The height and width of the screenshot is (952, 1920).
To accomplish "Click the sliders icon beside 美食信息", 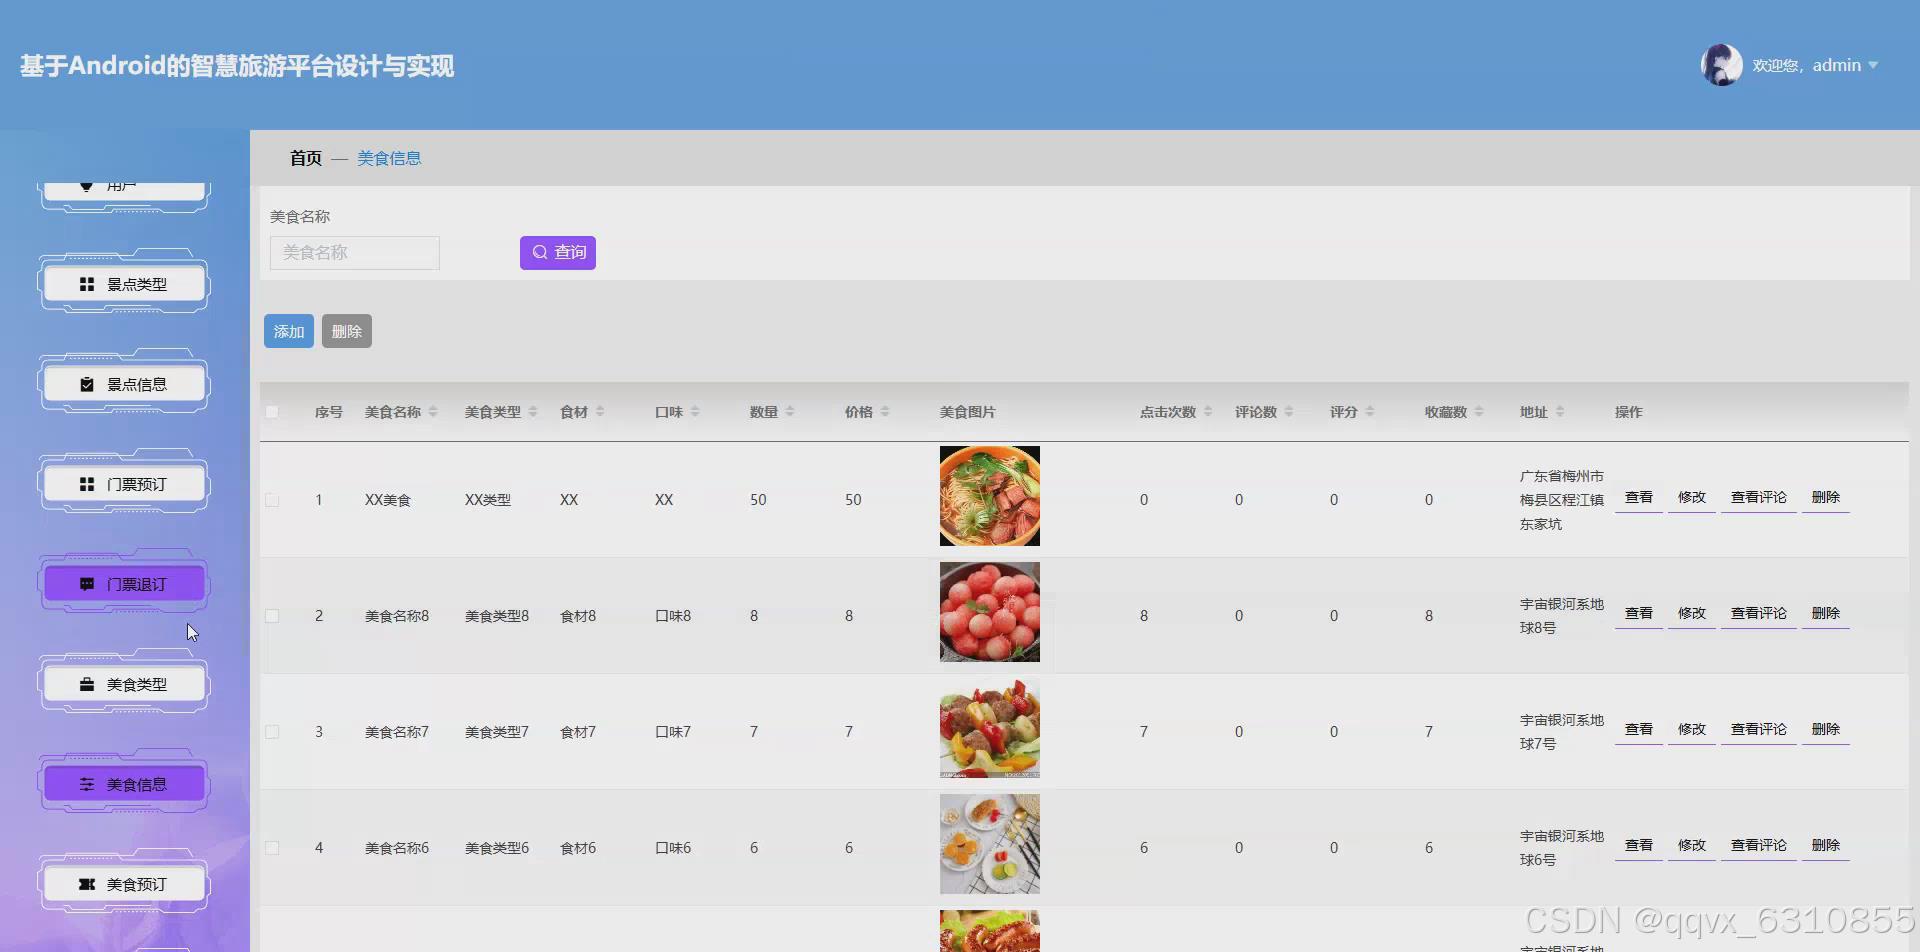I will click(87, 785).
